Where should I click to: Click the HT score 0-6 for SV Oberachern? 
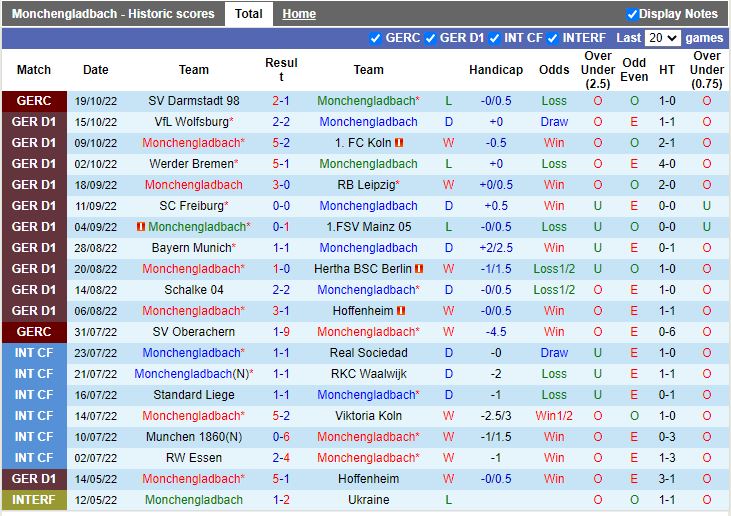pos(667,331)
